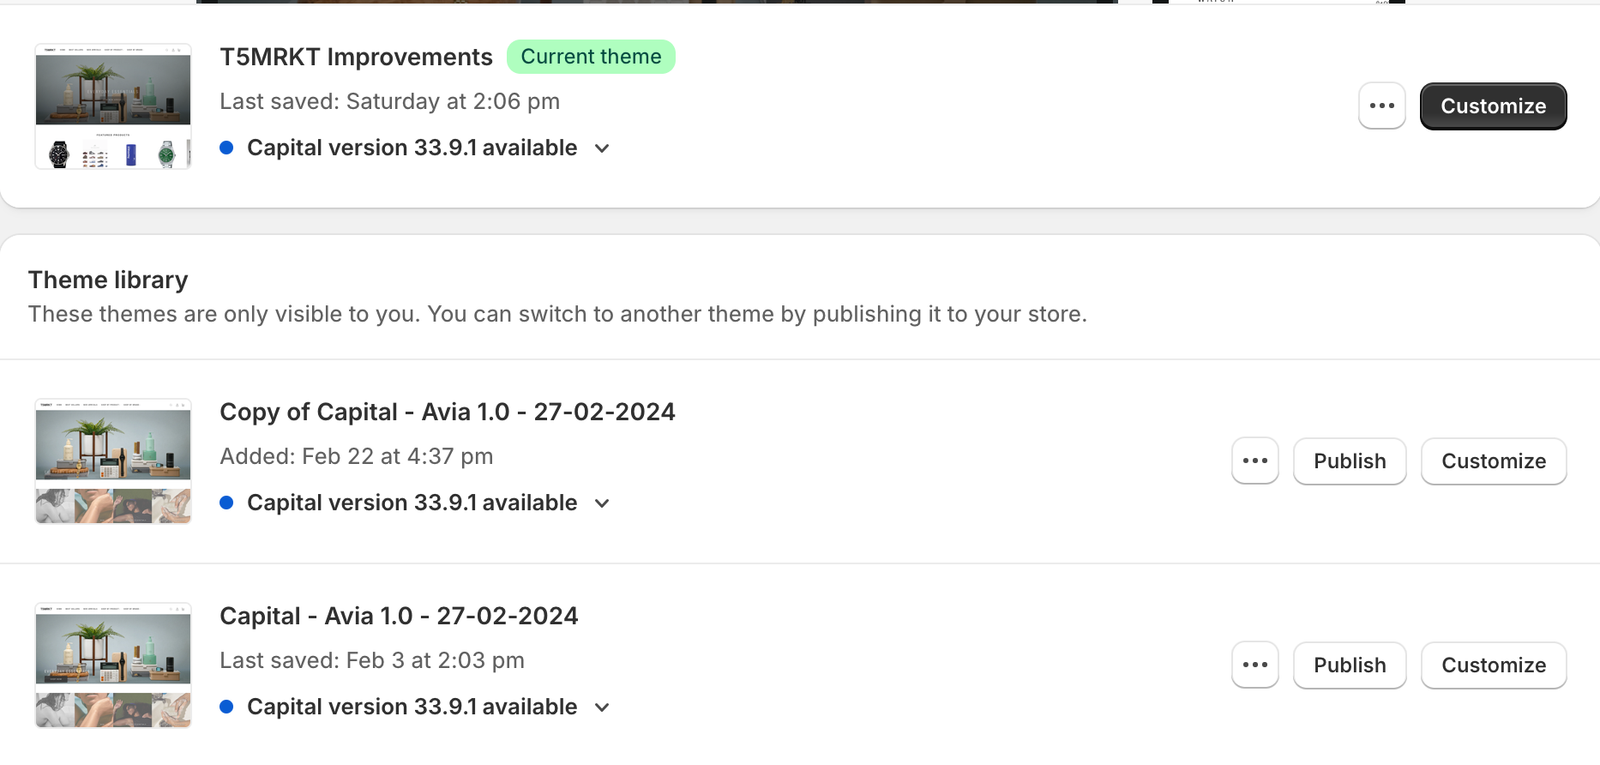Open more actions for T5MRKT Improvements theme
This screenshot has height=765, width=1600.
(x=1382, y=106)
